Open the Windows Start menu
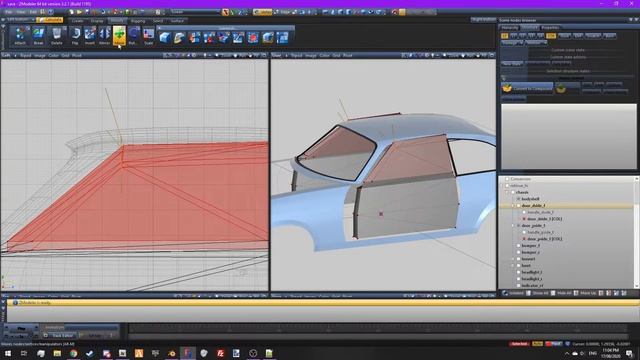640x360 pixels. 8,353
